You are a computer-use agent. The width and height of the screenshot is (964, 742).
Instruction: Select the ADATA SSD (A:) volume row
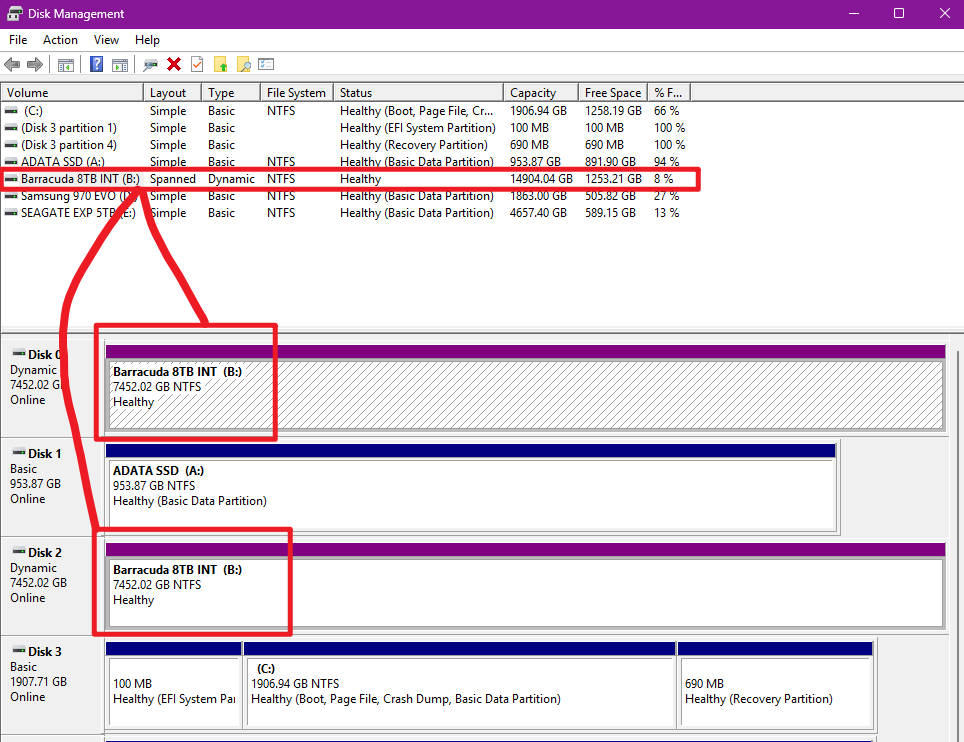[344, 162]
